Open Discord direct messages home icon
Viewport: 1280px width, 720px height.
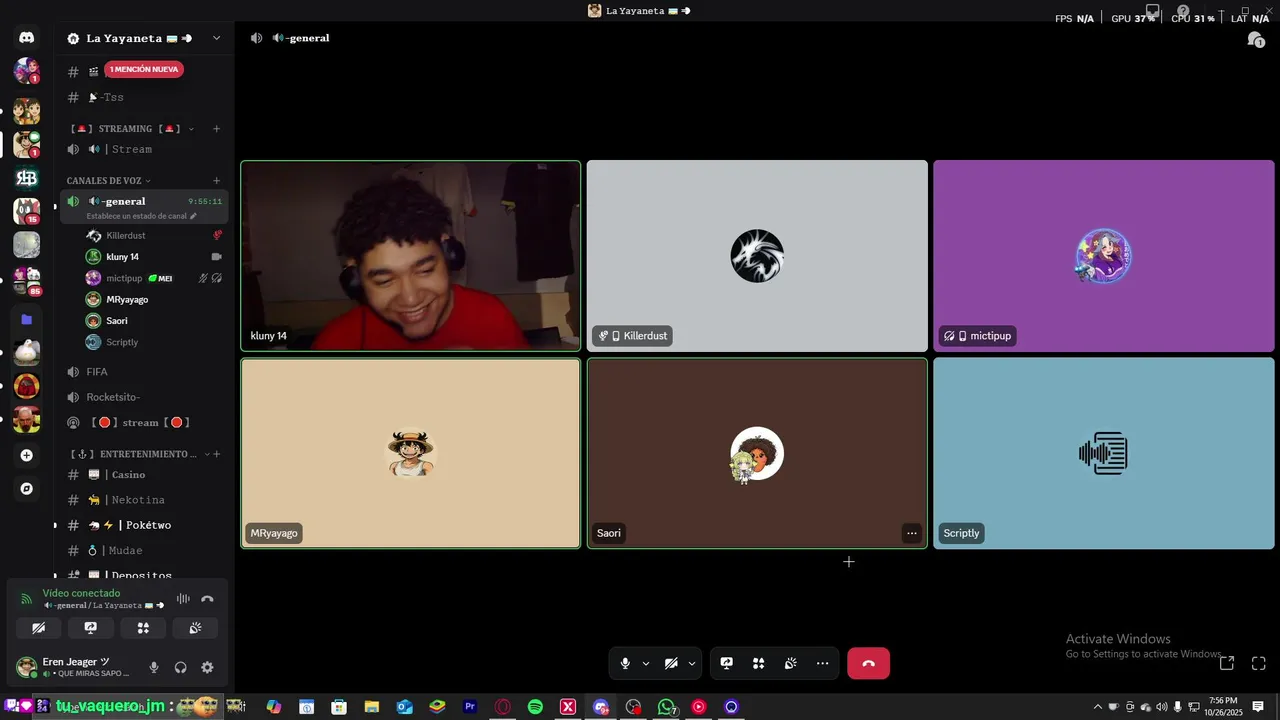tap(27, 38)
